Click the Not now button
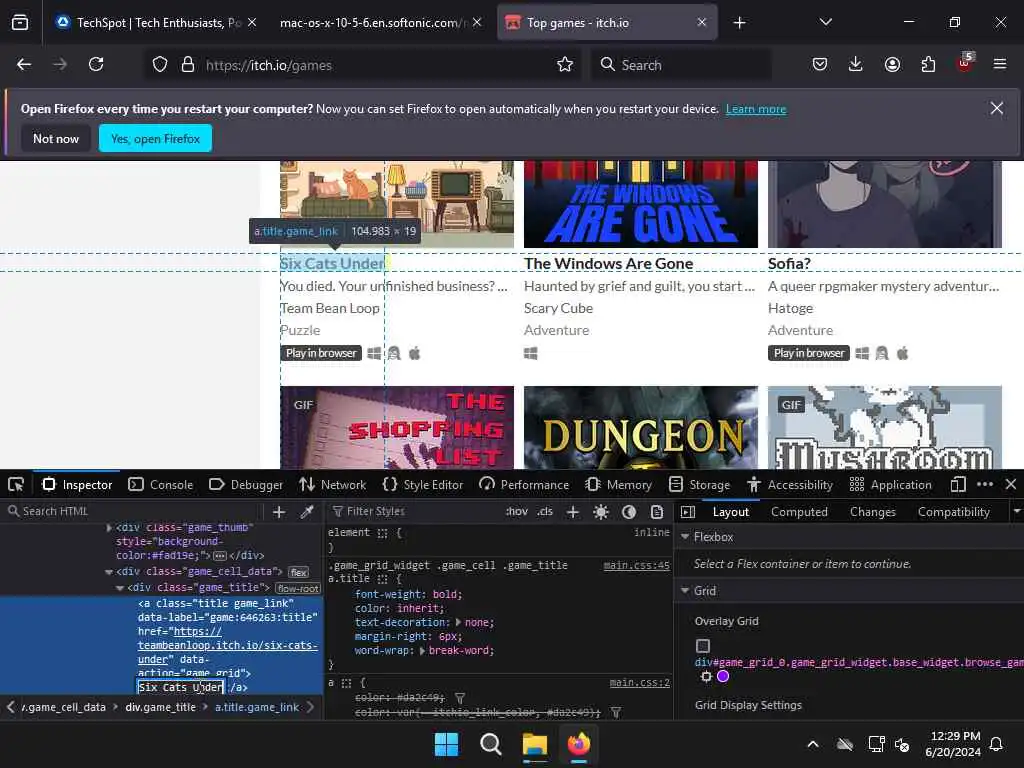Image resolution: width=1024 pixels, height=768 pixels. point(56,138)
